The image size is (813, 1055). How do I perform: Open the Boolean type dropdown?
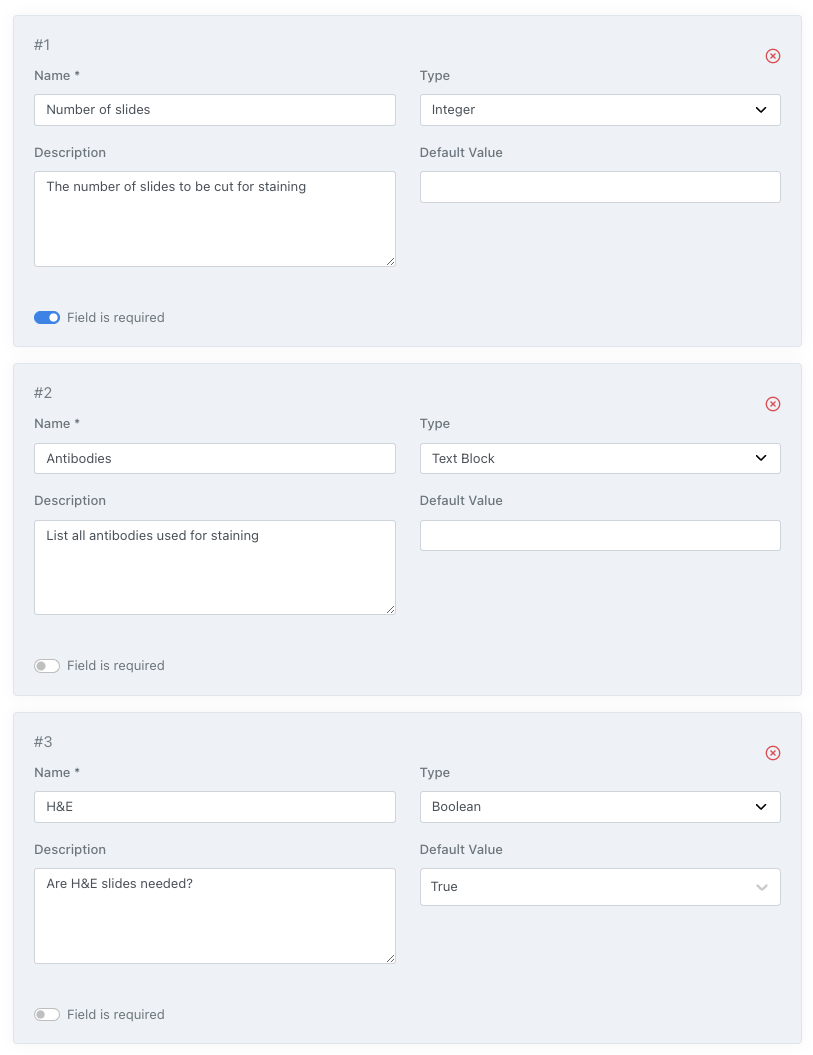click(x=600, y=807)
